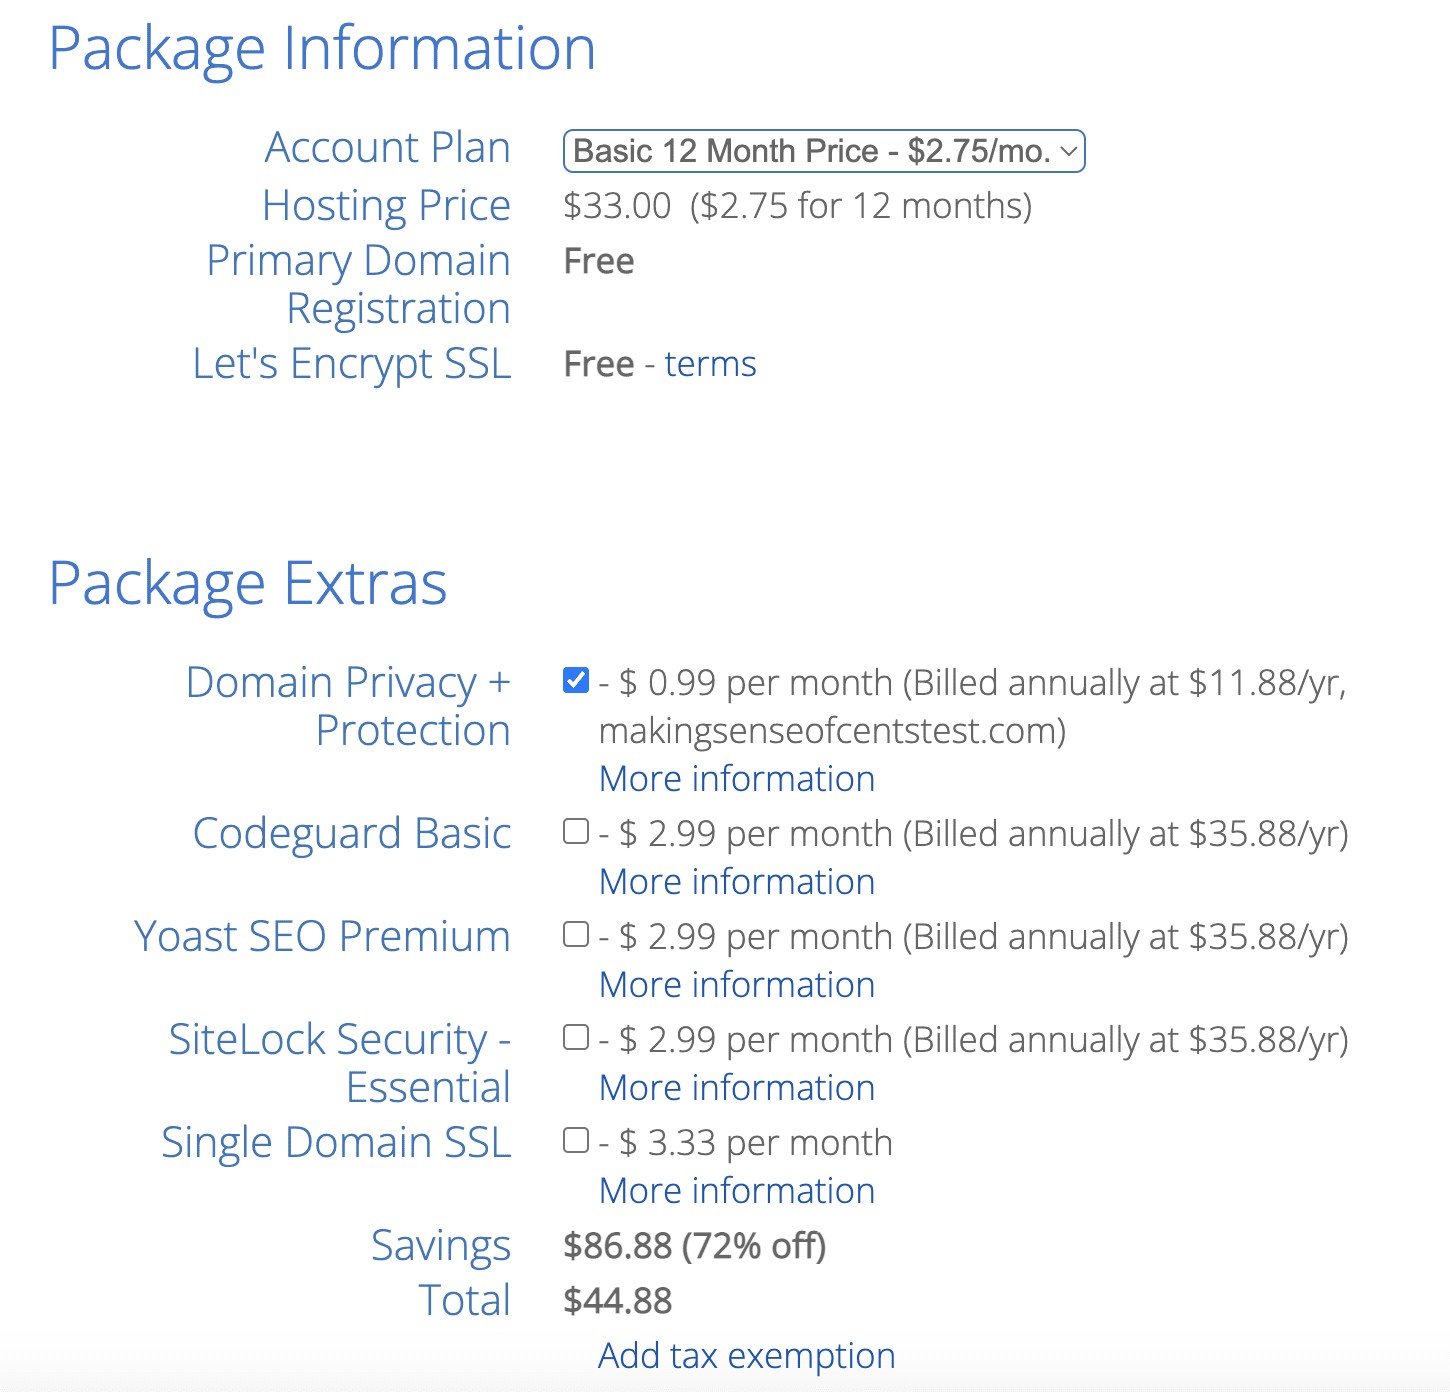Open the Account Plan dropdown

coord(824,151)
